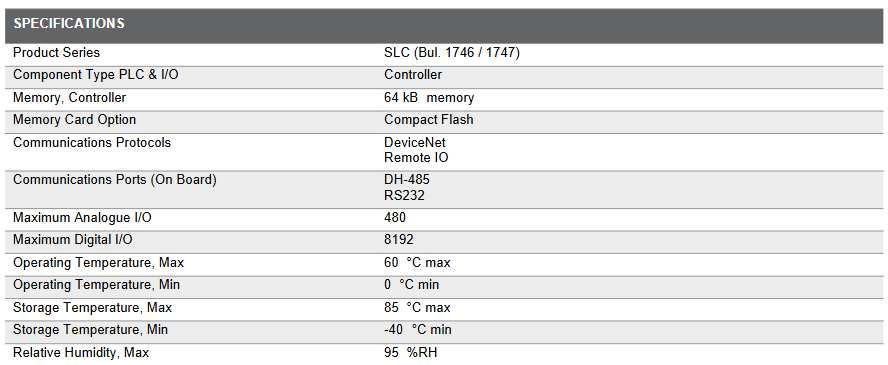Select the 60 °C max operating temperature
This screenshot has width=888, height=365.
point(417,263)
